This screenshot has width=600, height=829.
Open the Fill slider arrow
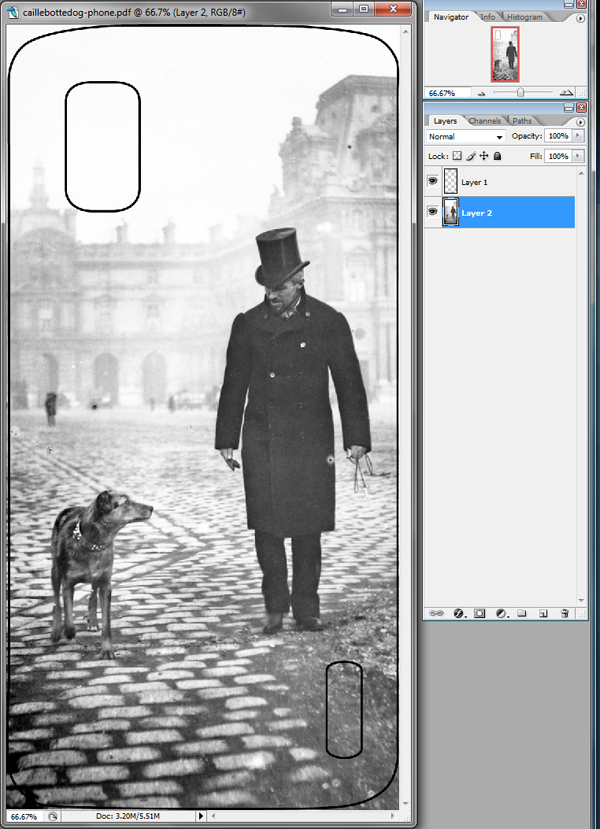[578, 156]
